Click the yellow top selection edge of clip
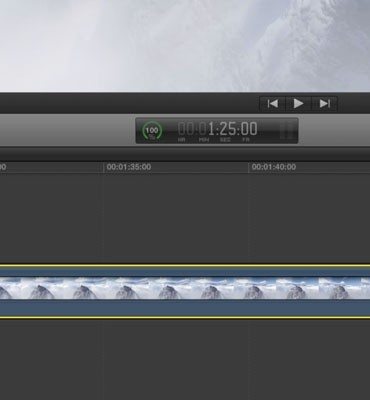The height and width of the screenshot is (400, 370). tap(185, 265)
